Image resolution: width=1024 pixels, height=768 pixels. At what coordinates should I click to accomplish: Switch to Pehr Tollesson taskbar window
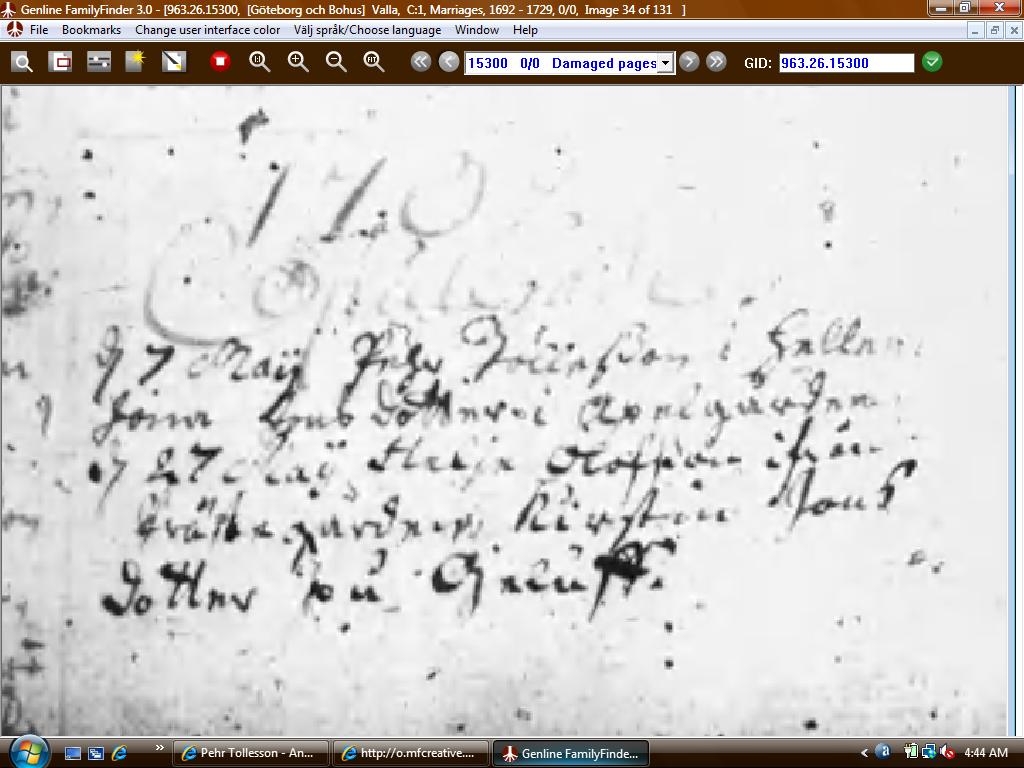250,753
